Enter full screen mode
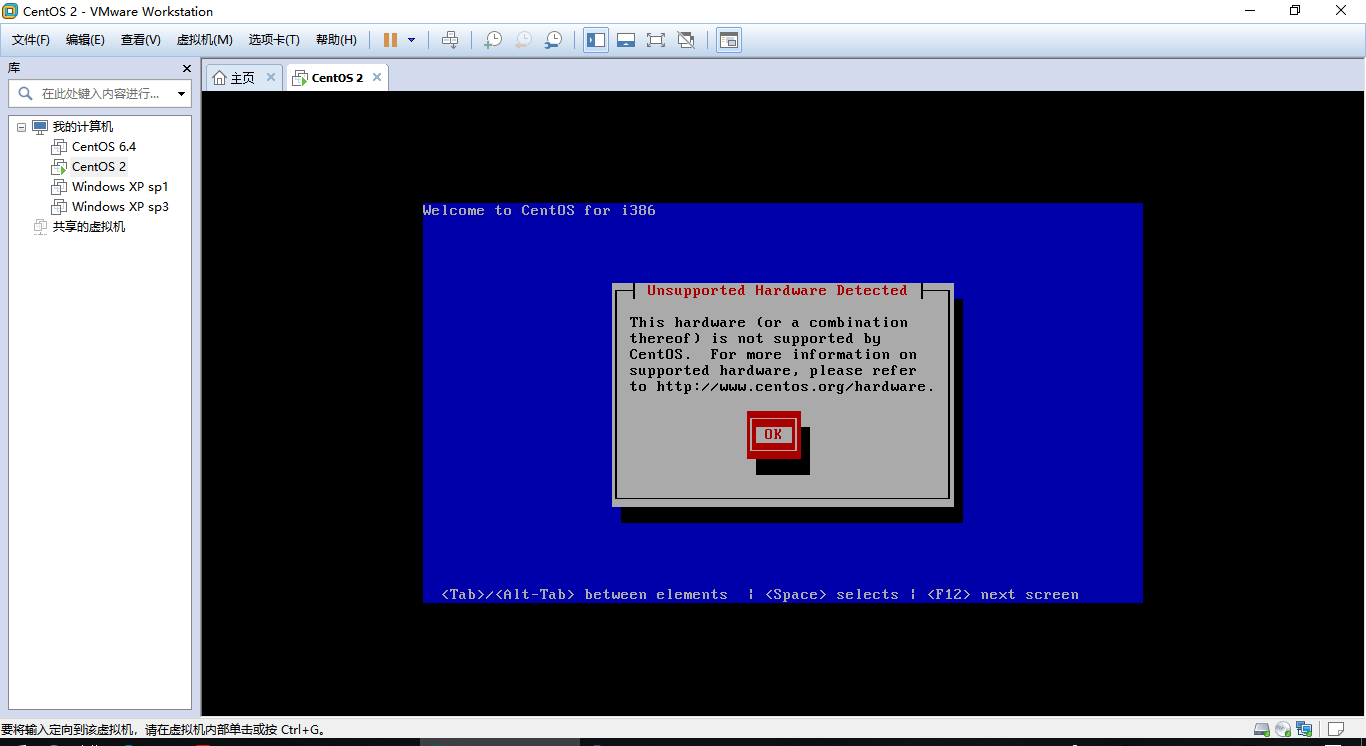 656,40
